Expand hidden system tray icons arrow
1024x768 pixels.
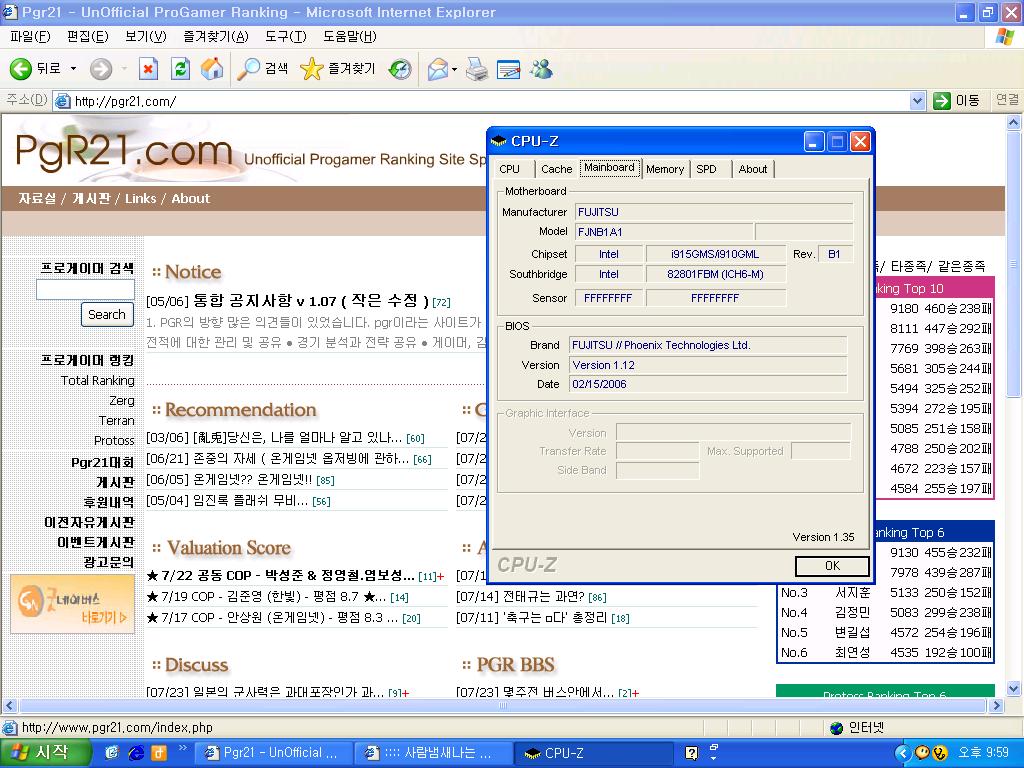click(x=903, y=753)
